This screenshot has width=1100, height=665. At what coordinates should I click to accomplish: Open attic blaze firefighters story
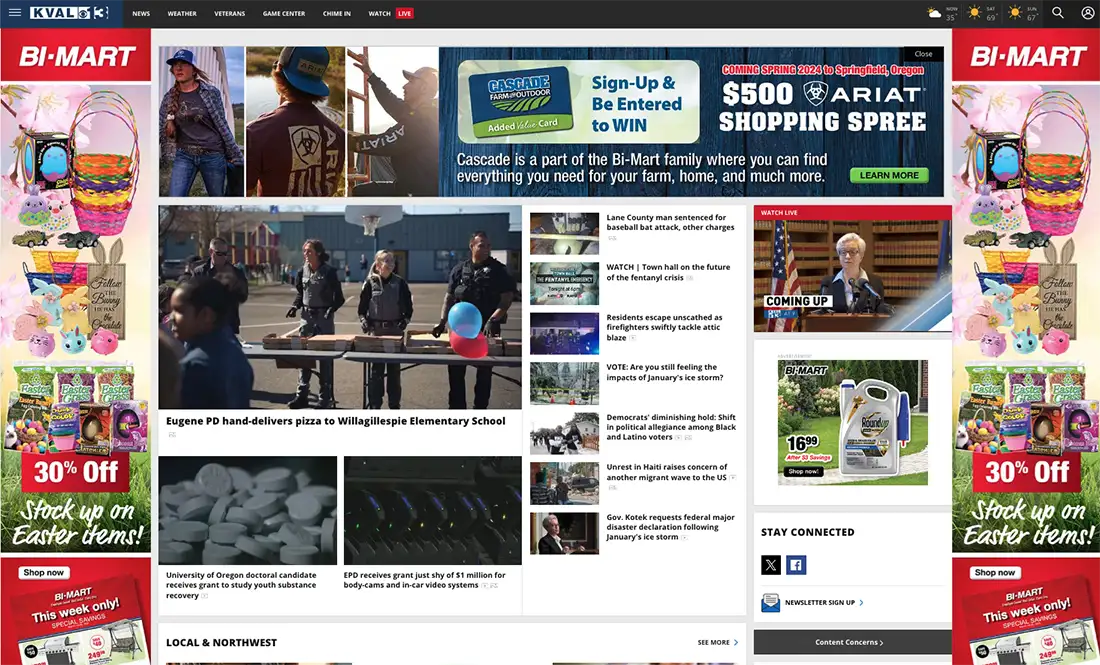[664, 328]
